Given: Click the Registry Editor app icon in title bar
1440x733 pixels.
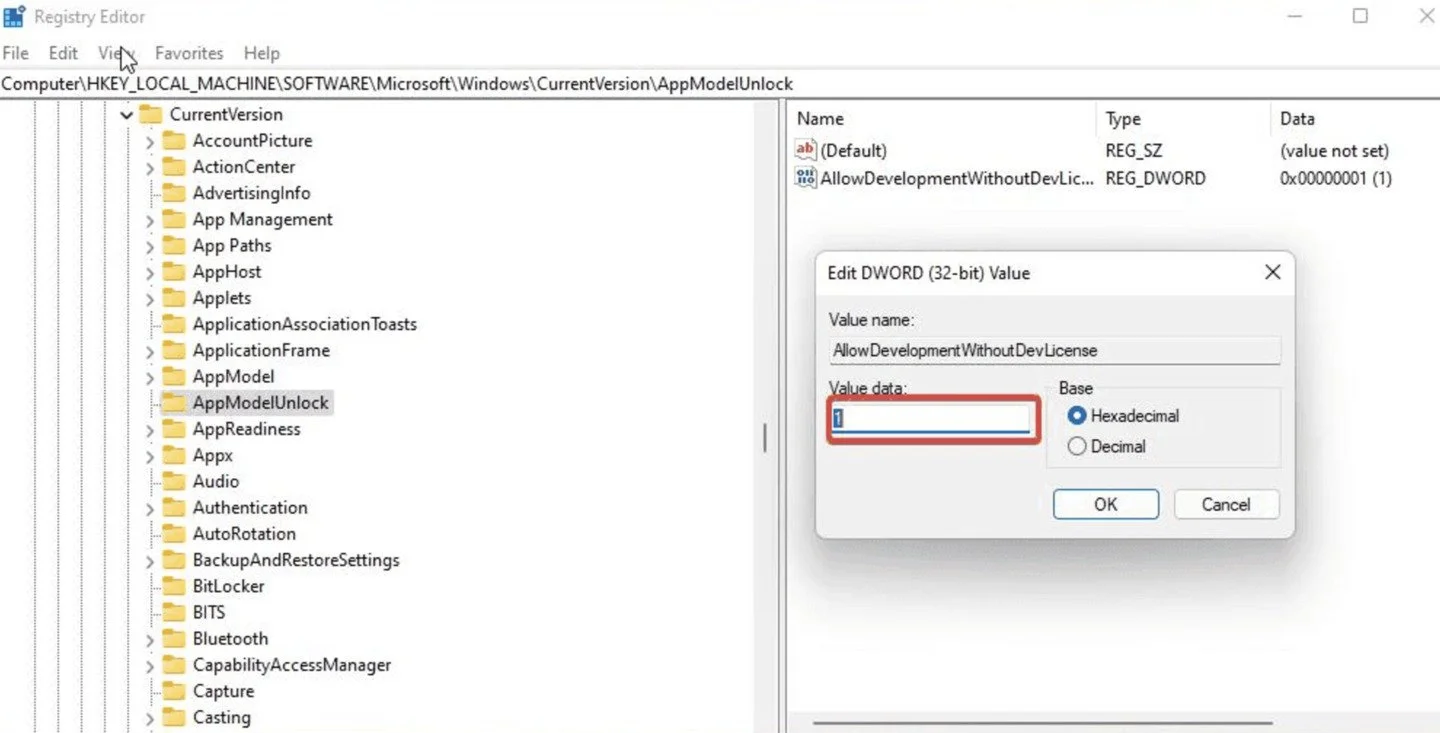Looking at the screenshot, I should point(14,17).
